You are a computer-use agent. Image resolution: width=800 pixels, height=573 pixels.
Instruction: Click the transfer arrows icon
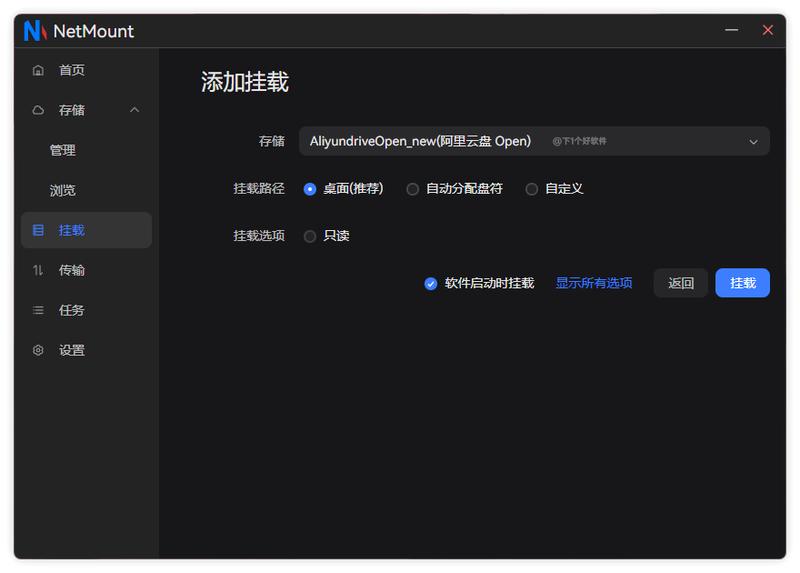(x=38, y=270)
